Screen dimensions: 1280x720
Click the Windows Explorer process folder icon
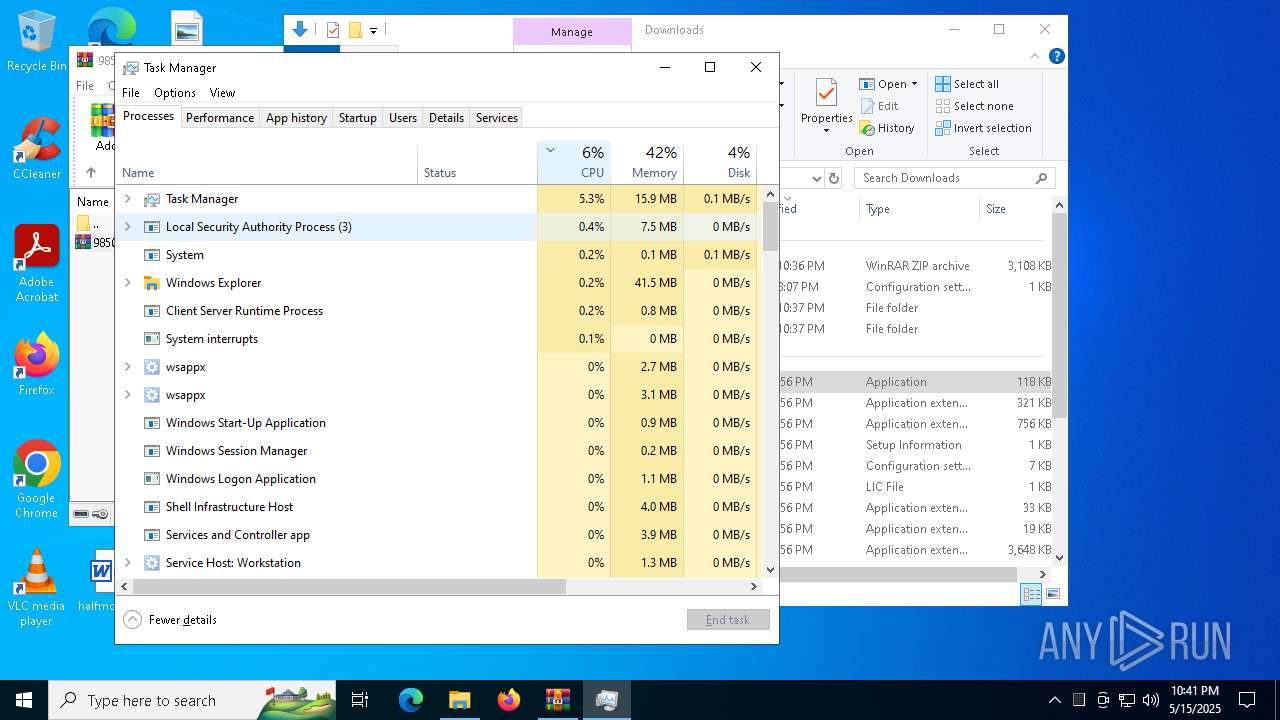click(152, 283)
